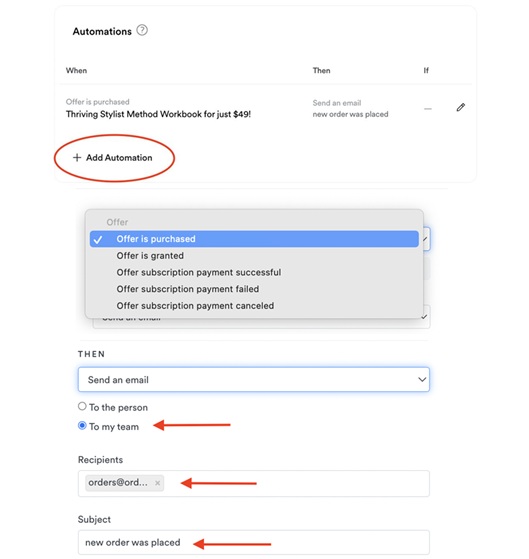Click the Then column header

[x=322, y=71]
